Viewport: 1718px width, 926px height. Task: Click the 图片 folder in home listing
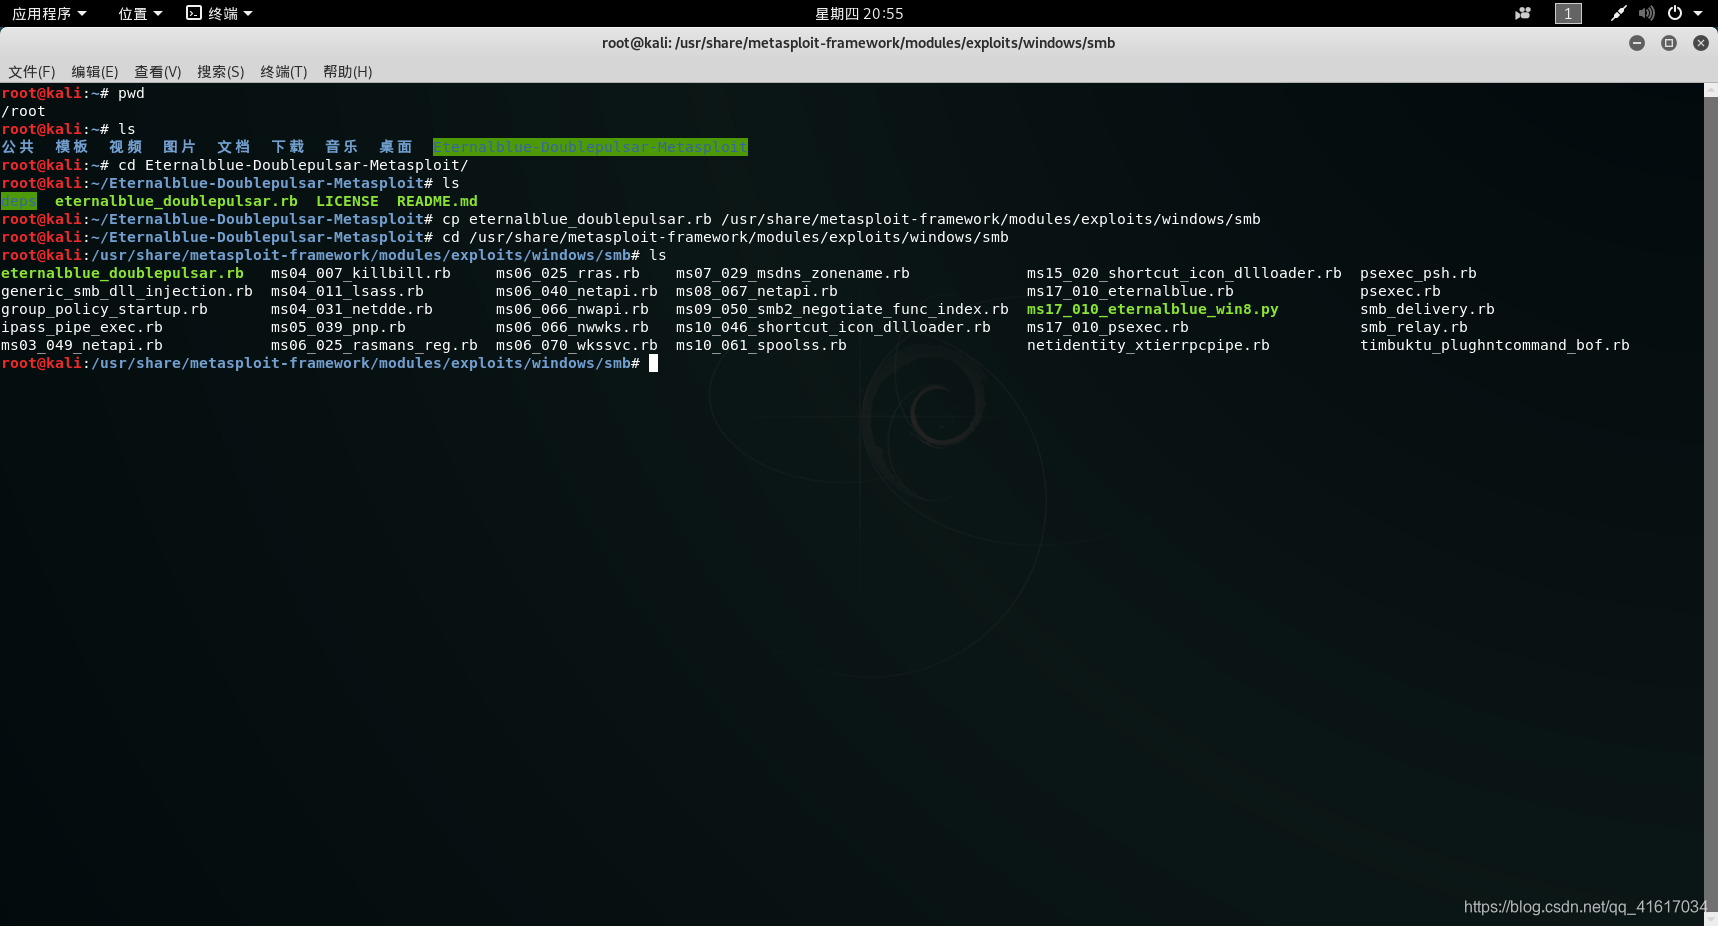tap(180, 147)
